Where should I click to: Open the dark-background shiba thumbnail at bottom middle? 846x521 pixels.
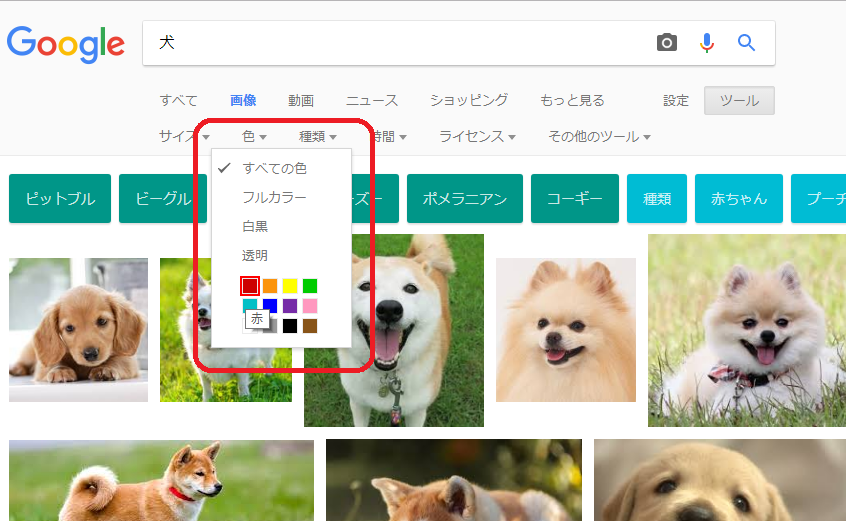click(x=454, y=481)
